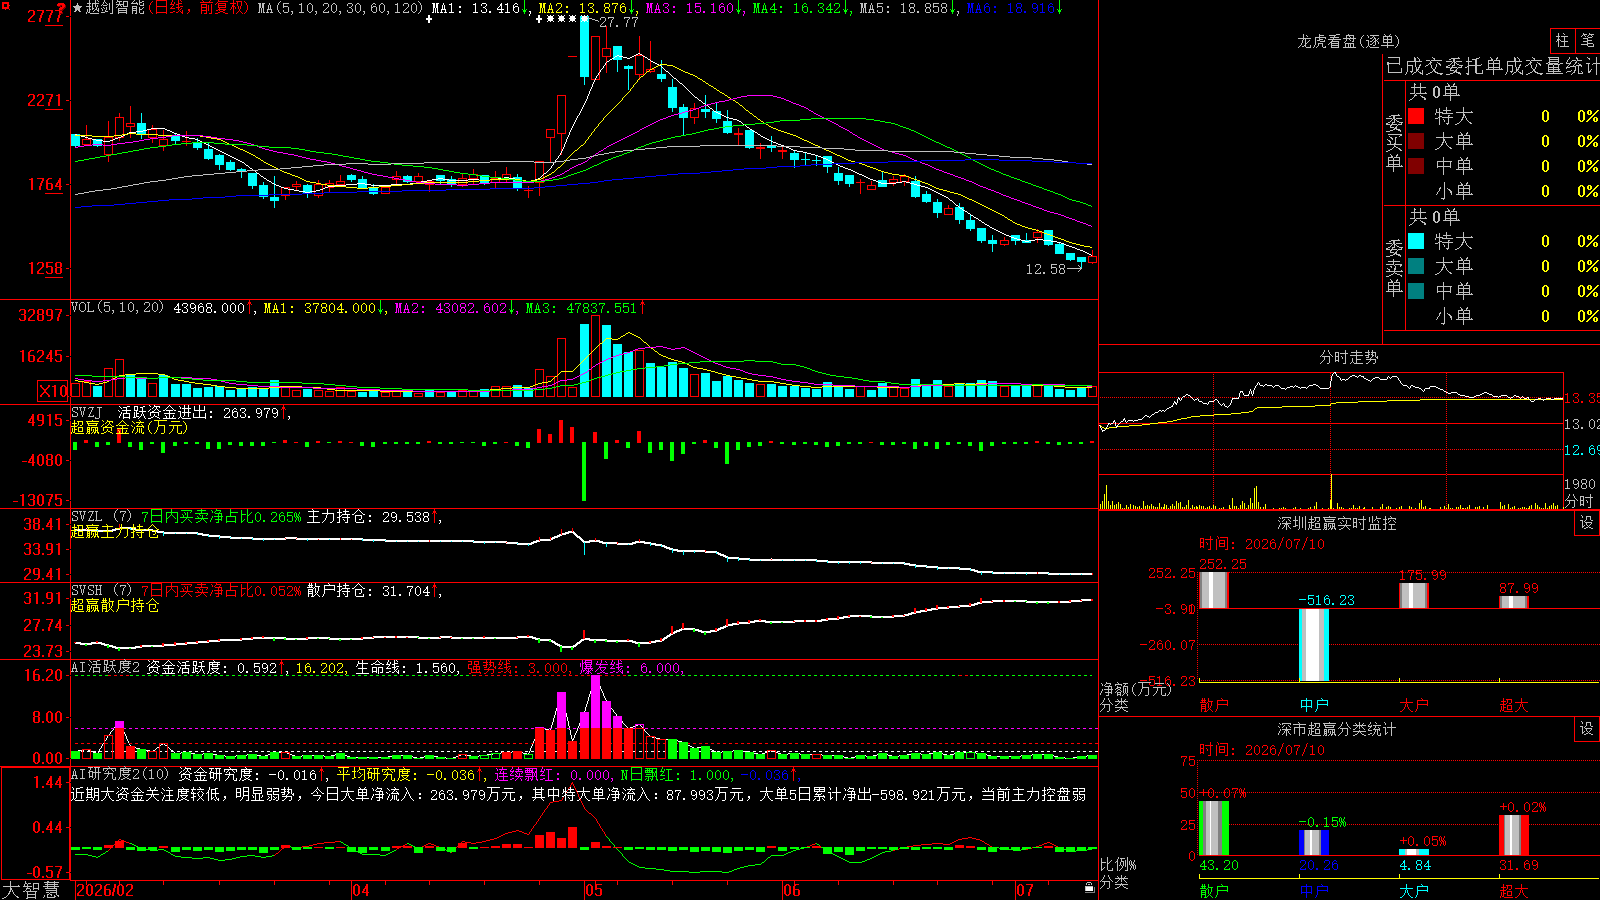Open the (日线,前复权) period selector

point(199,8)
